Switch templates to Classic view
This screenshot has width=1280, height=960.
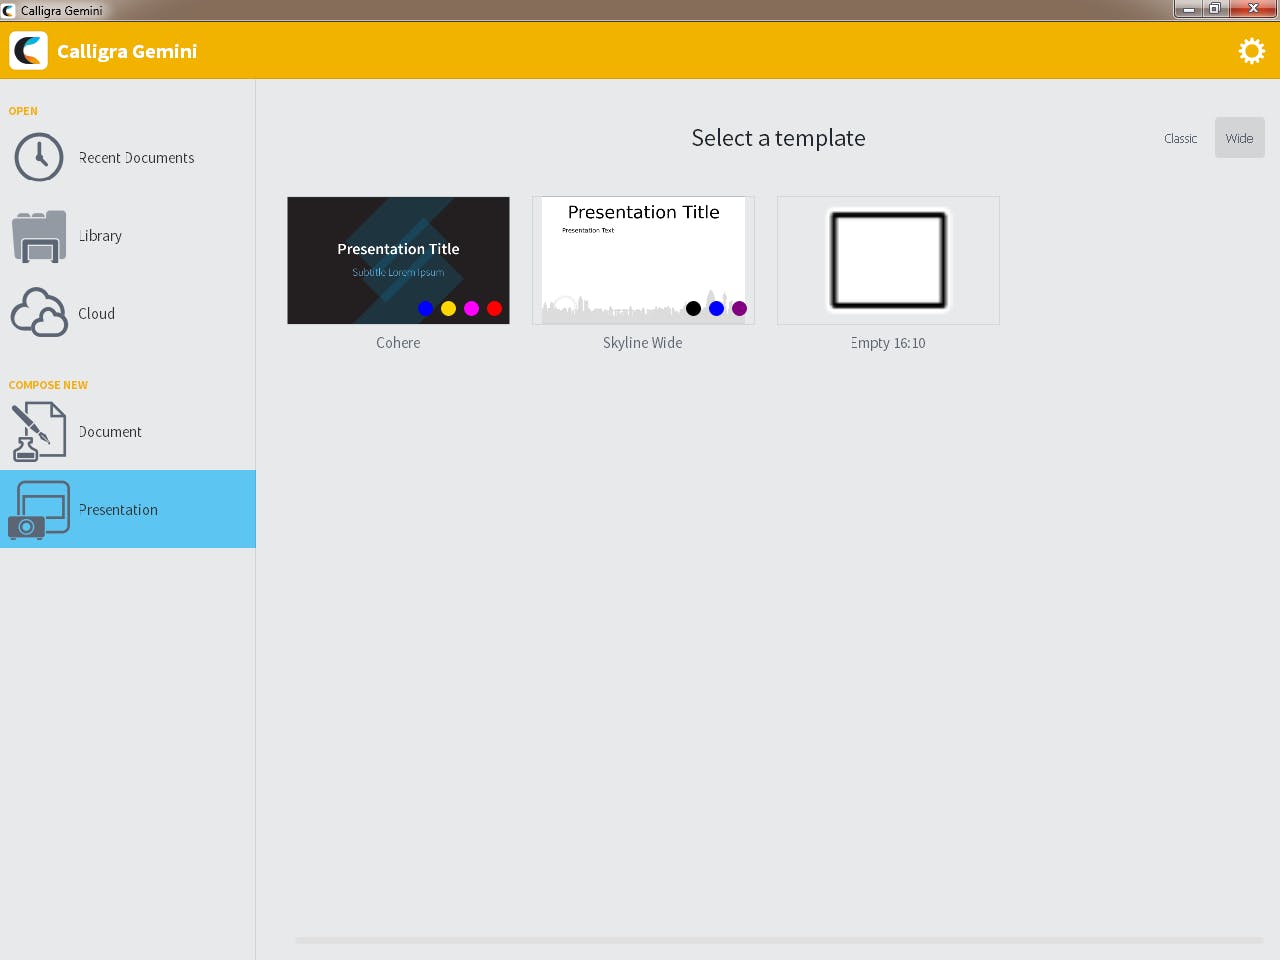1180,138
